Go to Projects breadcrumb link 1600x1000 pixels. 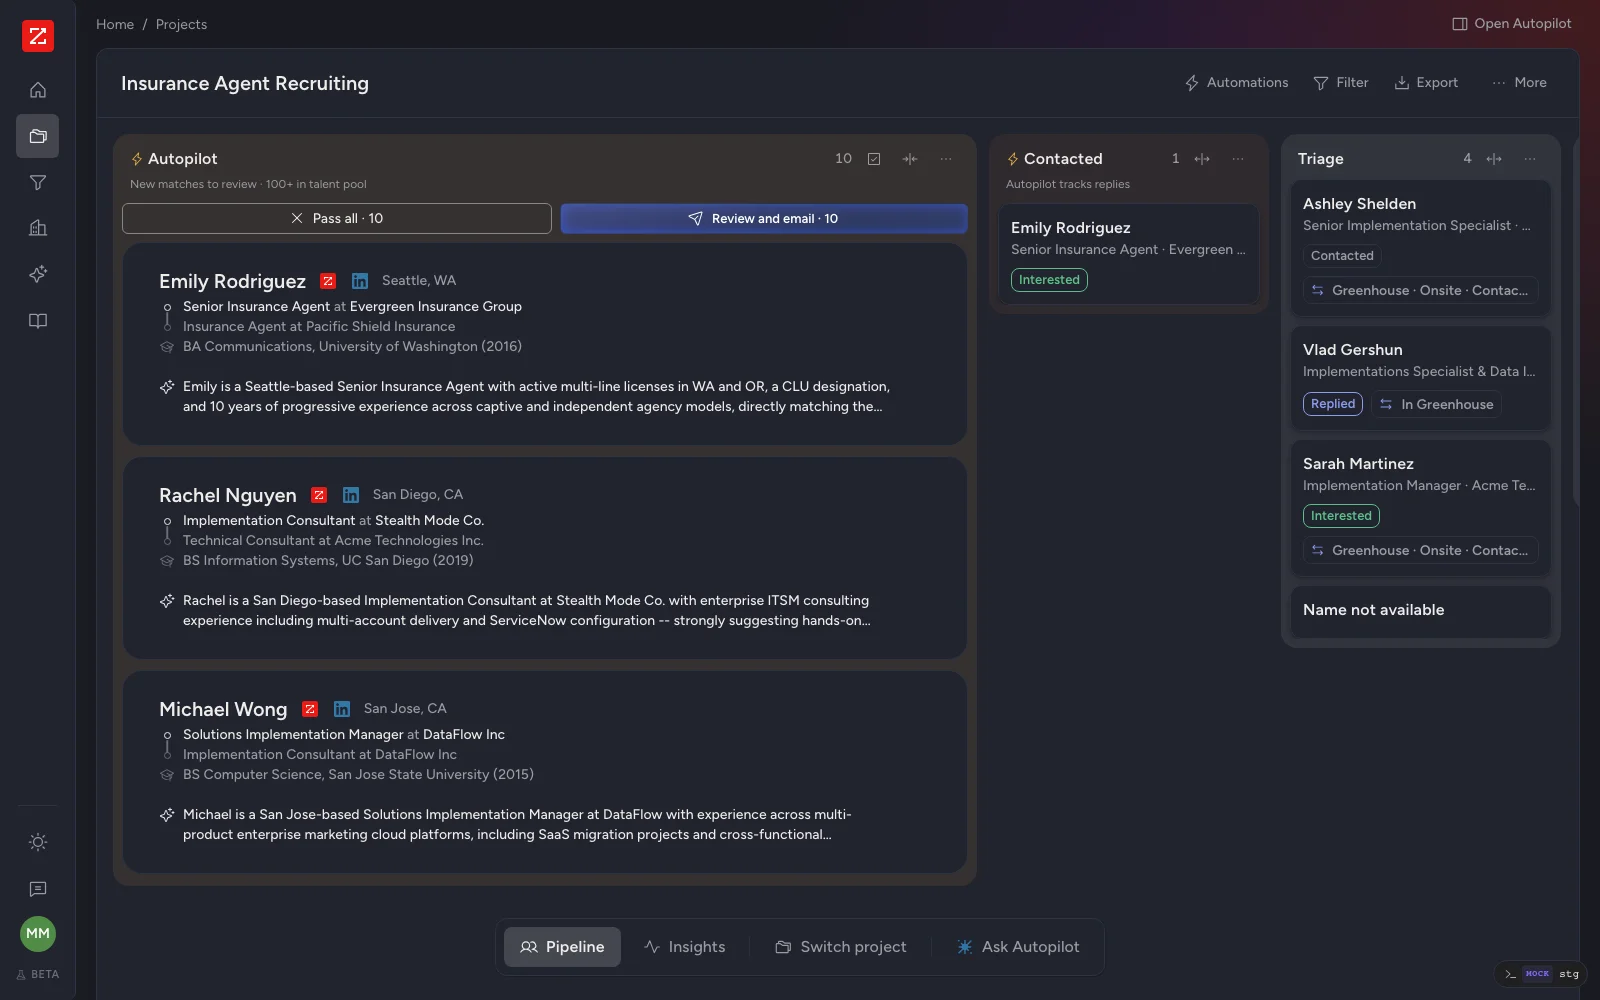(181, 25)
